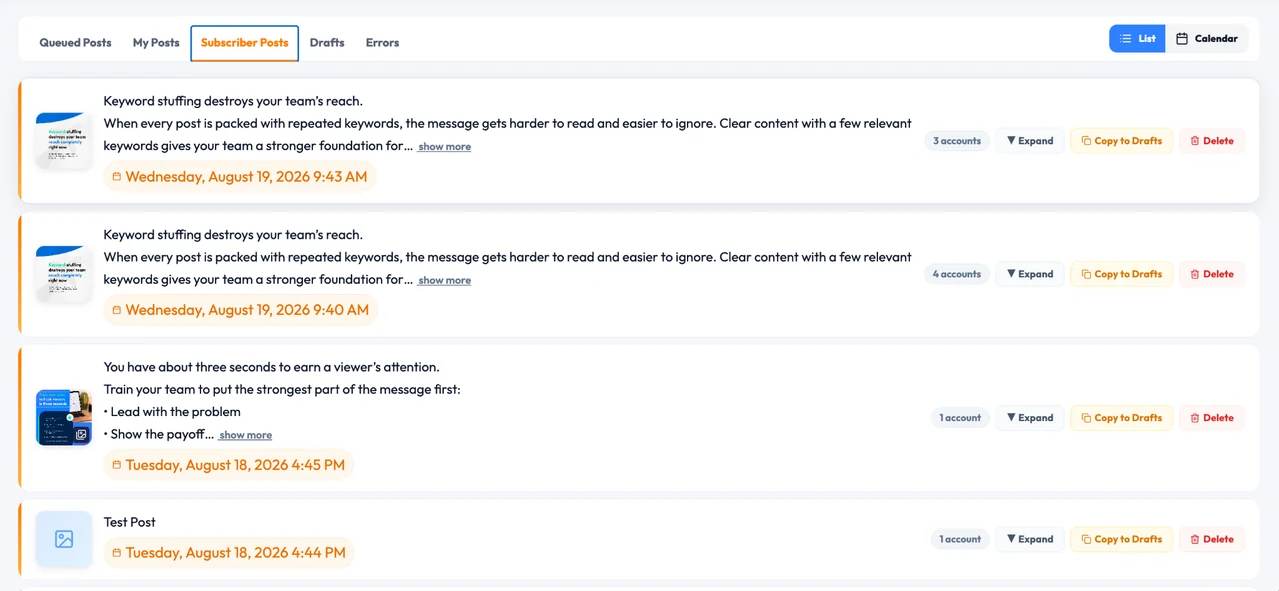Show more text of 9:43 AM post
This screenshot has width=1279, height=591.
click(x=444, y=147)
